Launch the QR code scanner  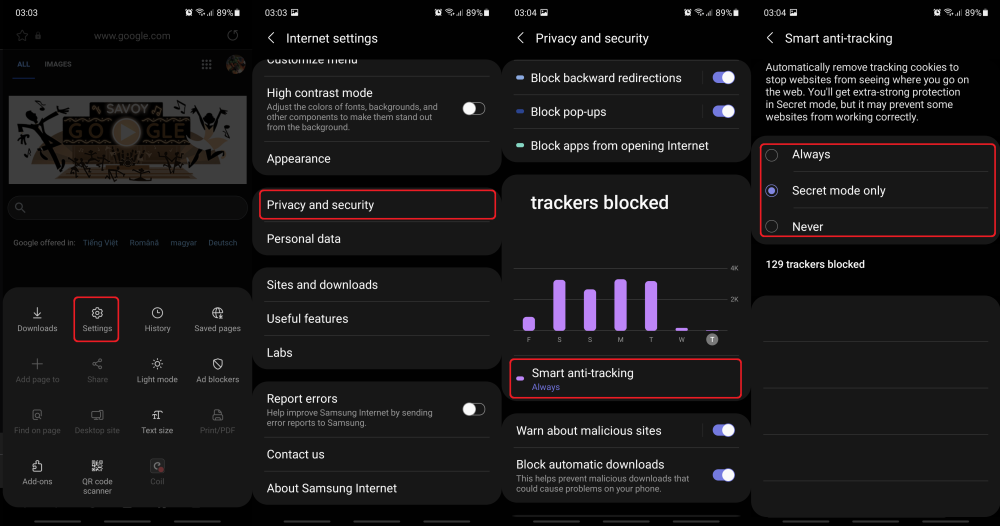97,476
